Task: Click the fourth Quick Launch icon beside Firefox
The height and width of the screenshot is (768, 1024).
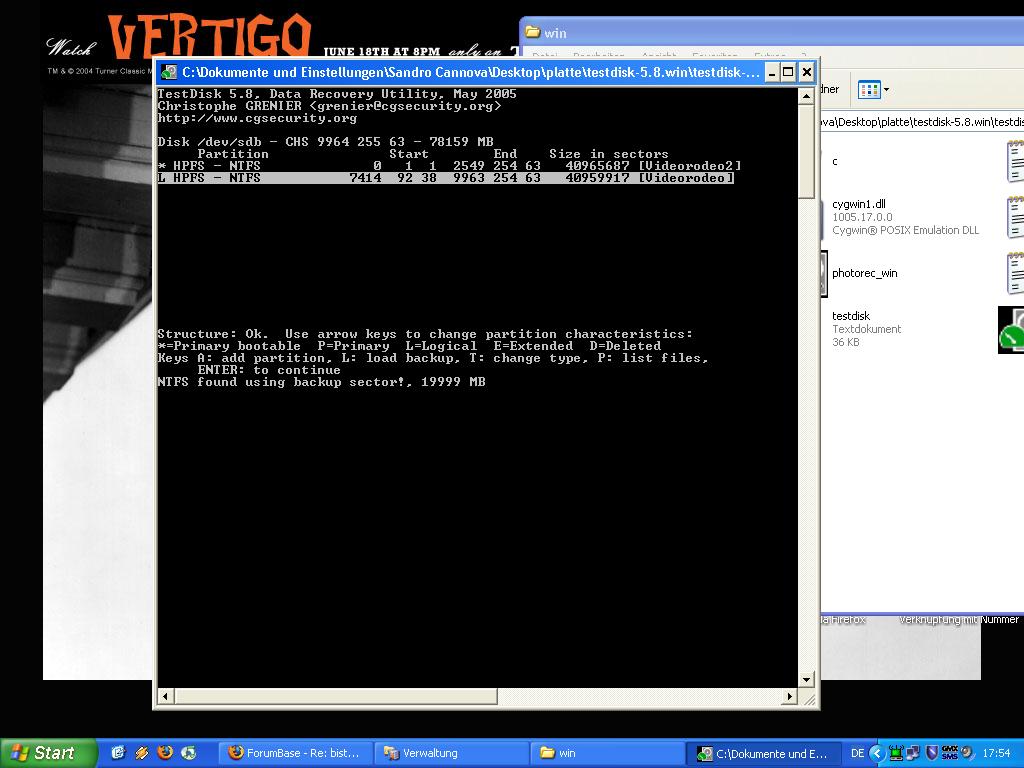Action: 189,753
